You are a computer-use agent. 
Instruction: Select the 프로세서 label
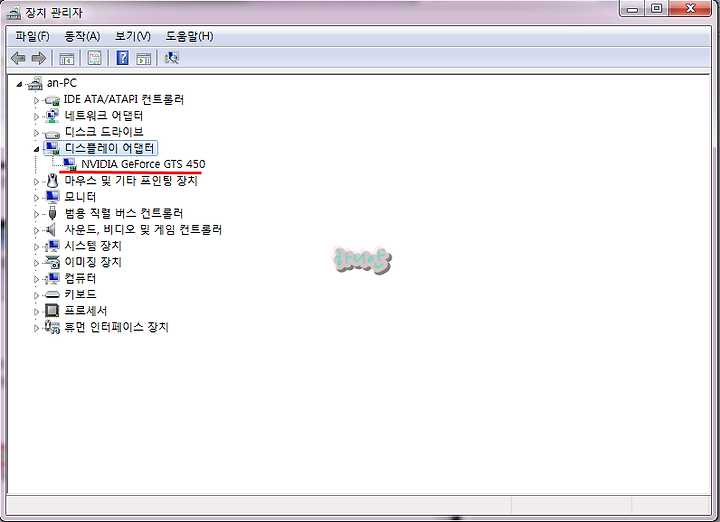(86, 311)
